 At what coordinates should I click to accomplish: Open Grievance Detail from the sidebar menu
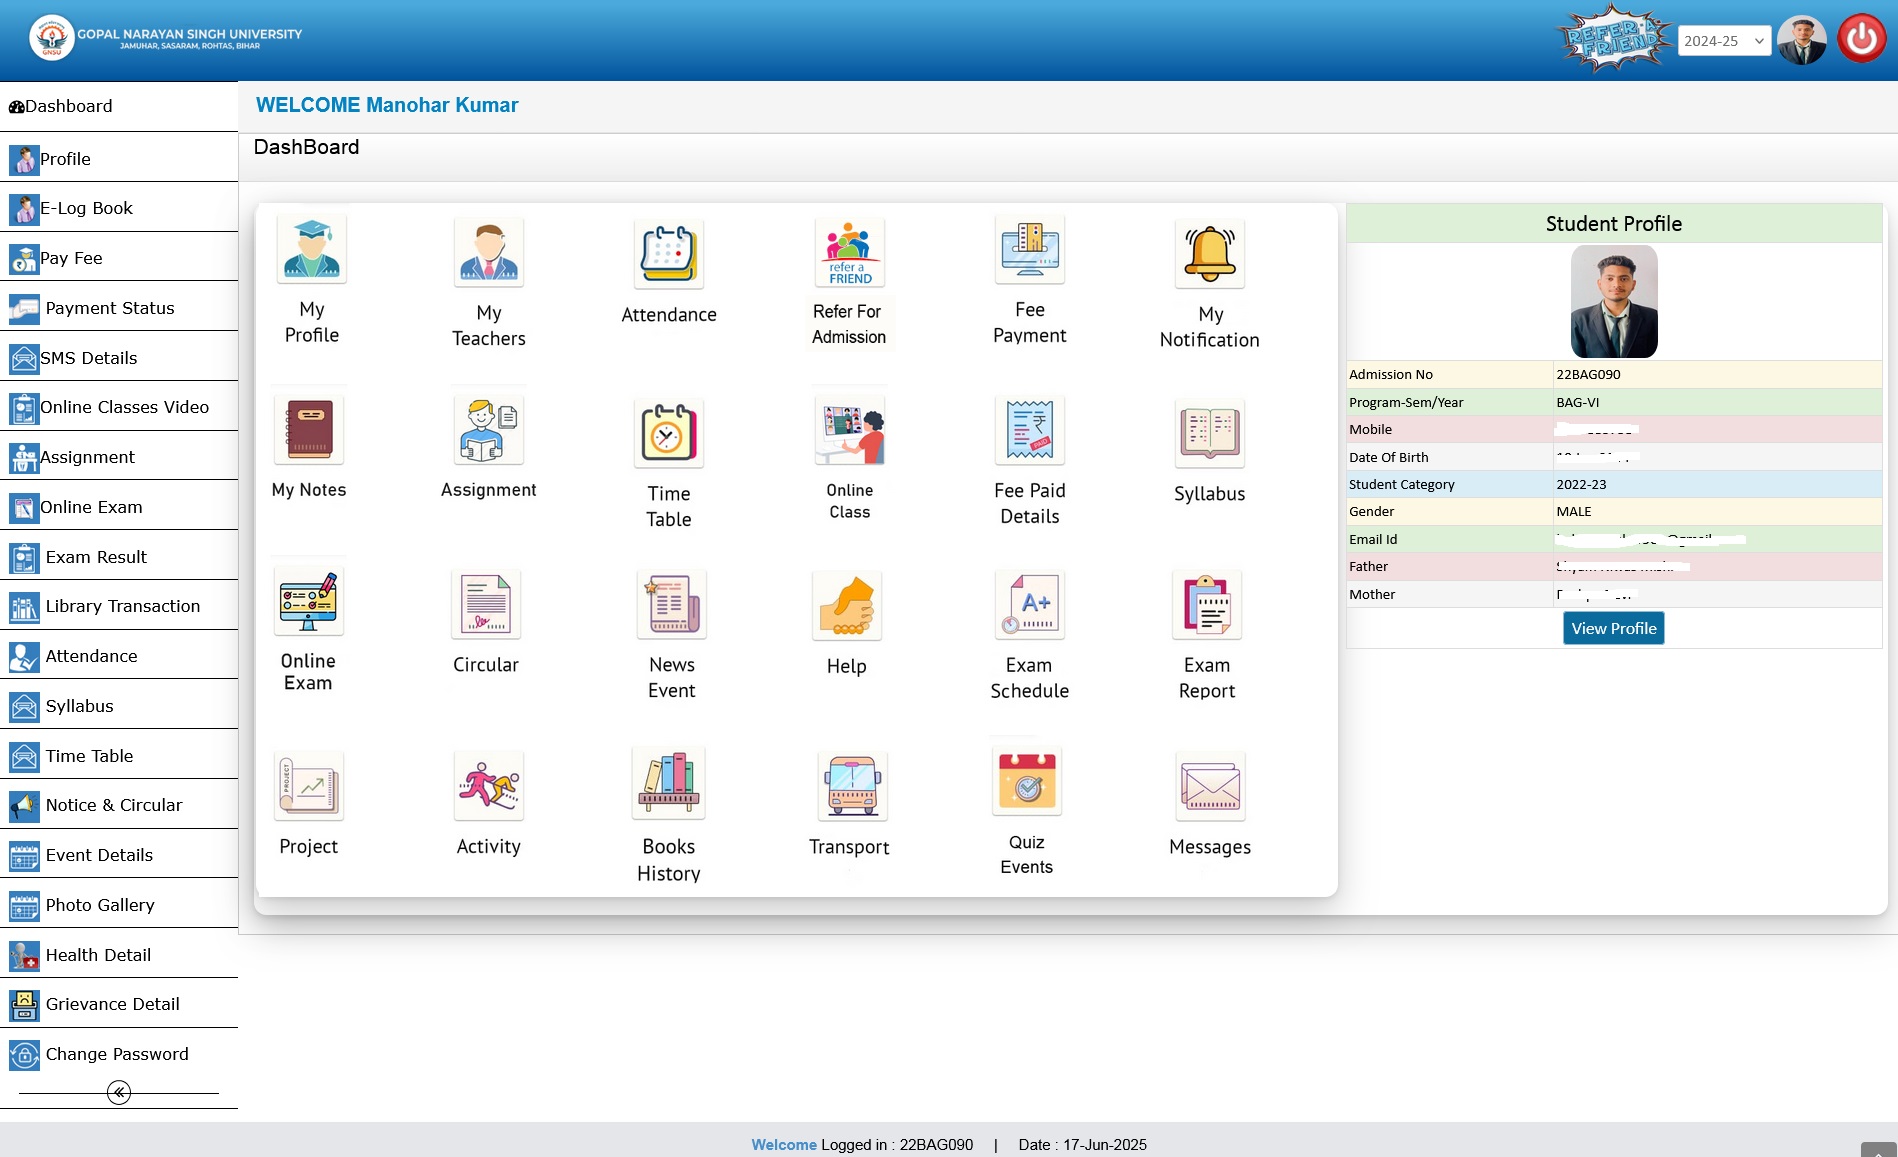coord(112,1004)
